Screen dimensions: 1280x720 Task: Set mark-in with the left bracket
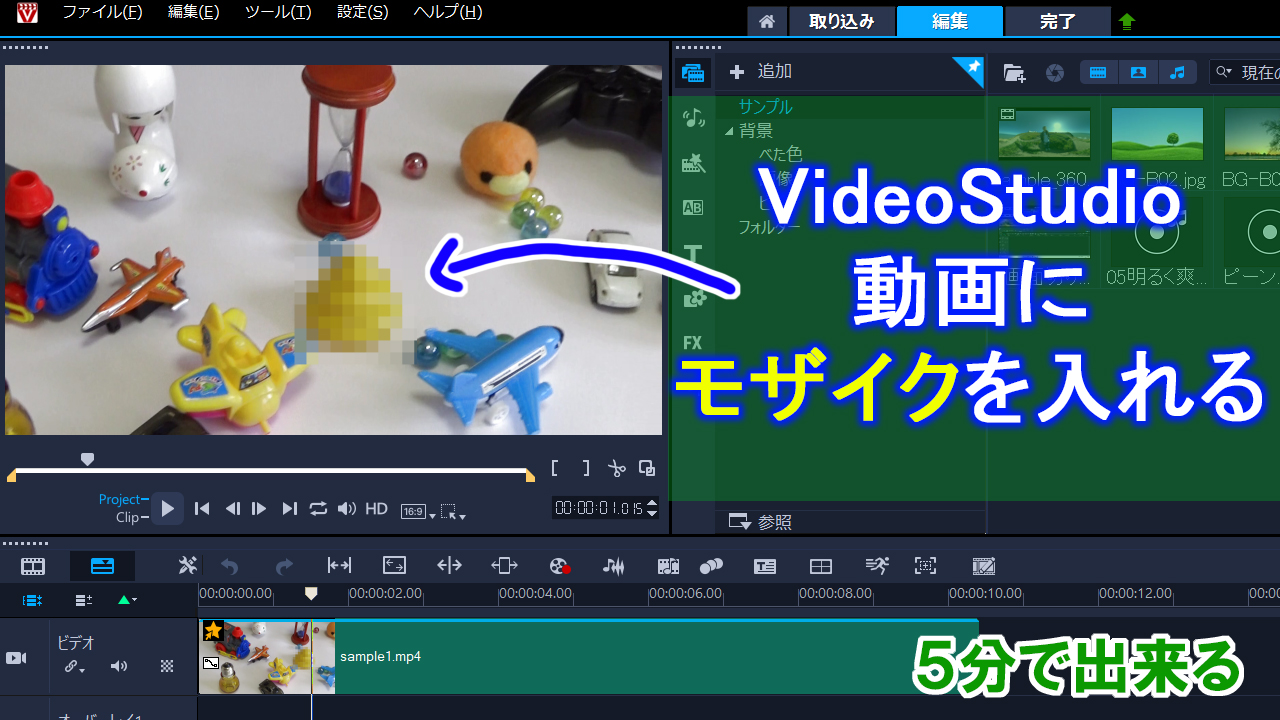point(556,468)
